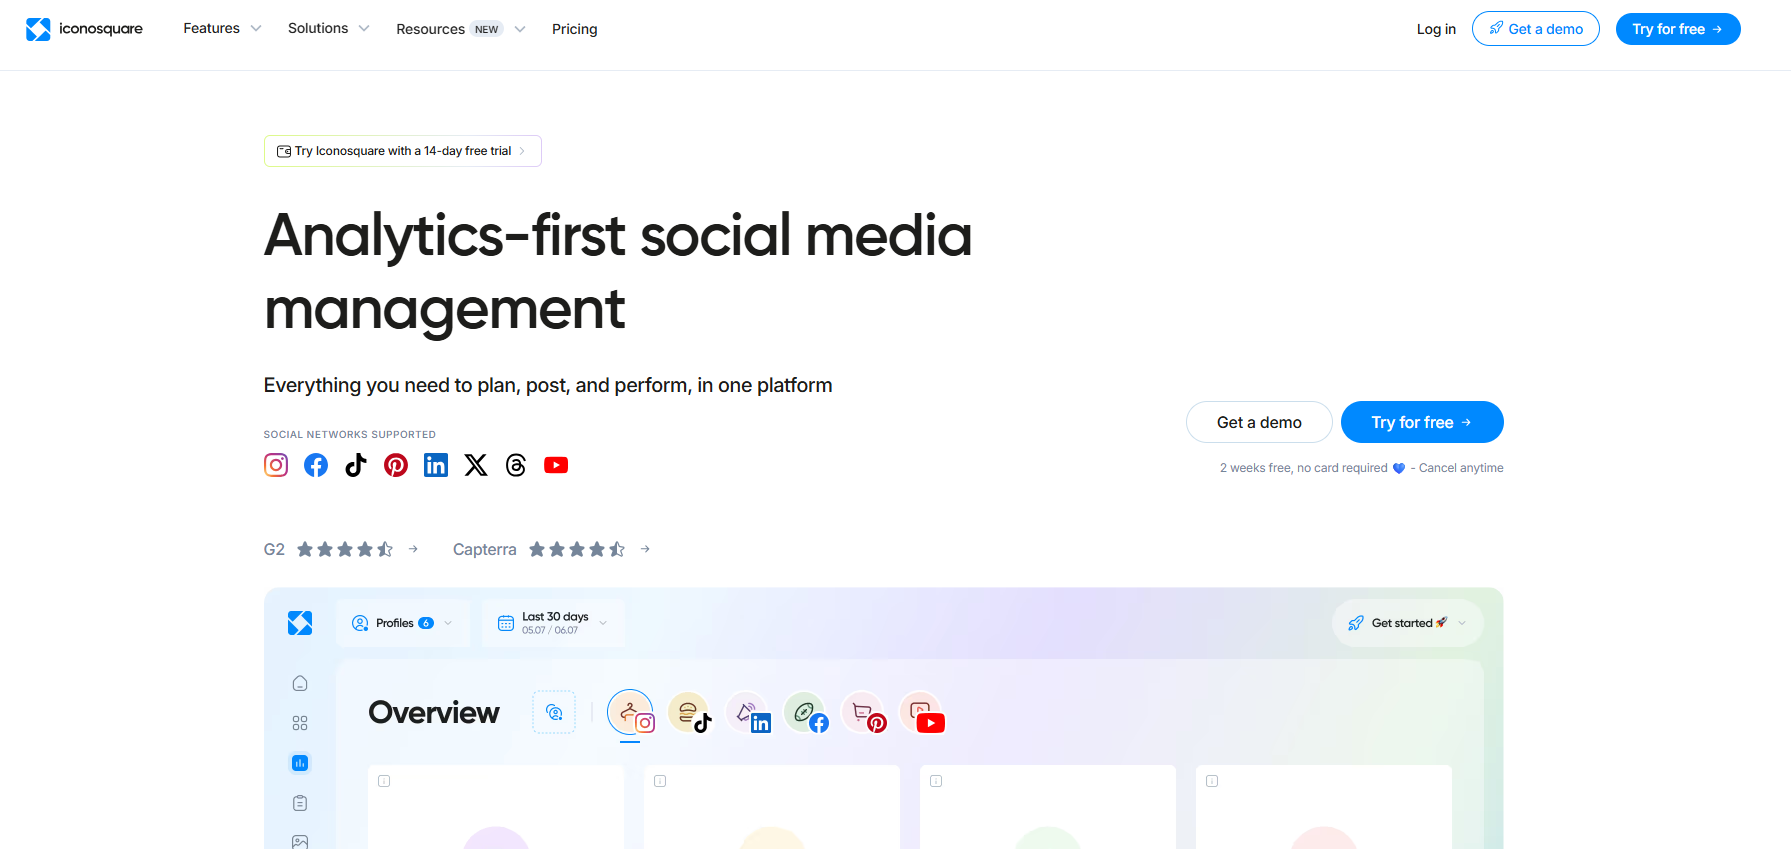This screenshot has width=1791, height=849.
Task: Open the 14-day free trial banner
Action: [403, 151]
